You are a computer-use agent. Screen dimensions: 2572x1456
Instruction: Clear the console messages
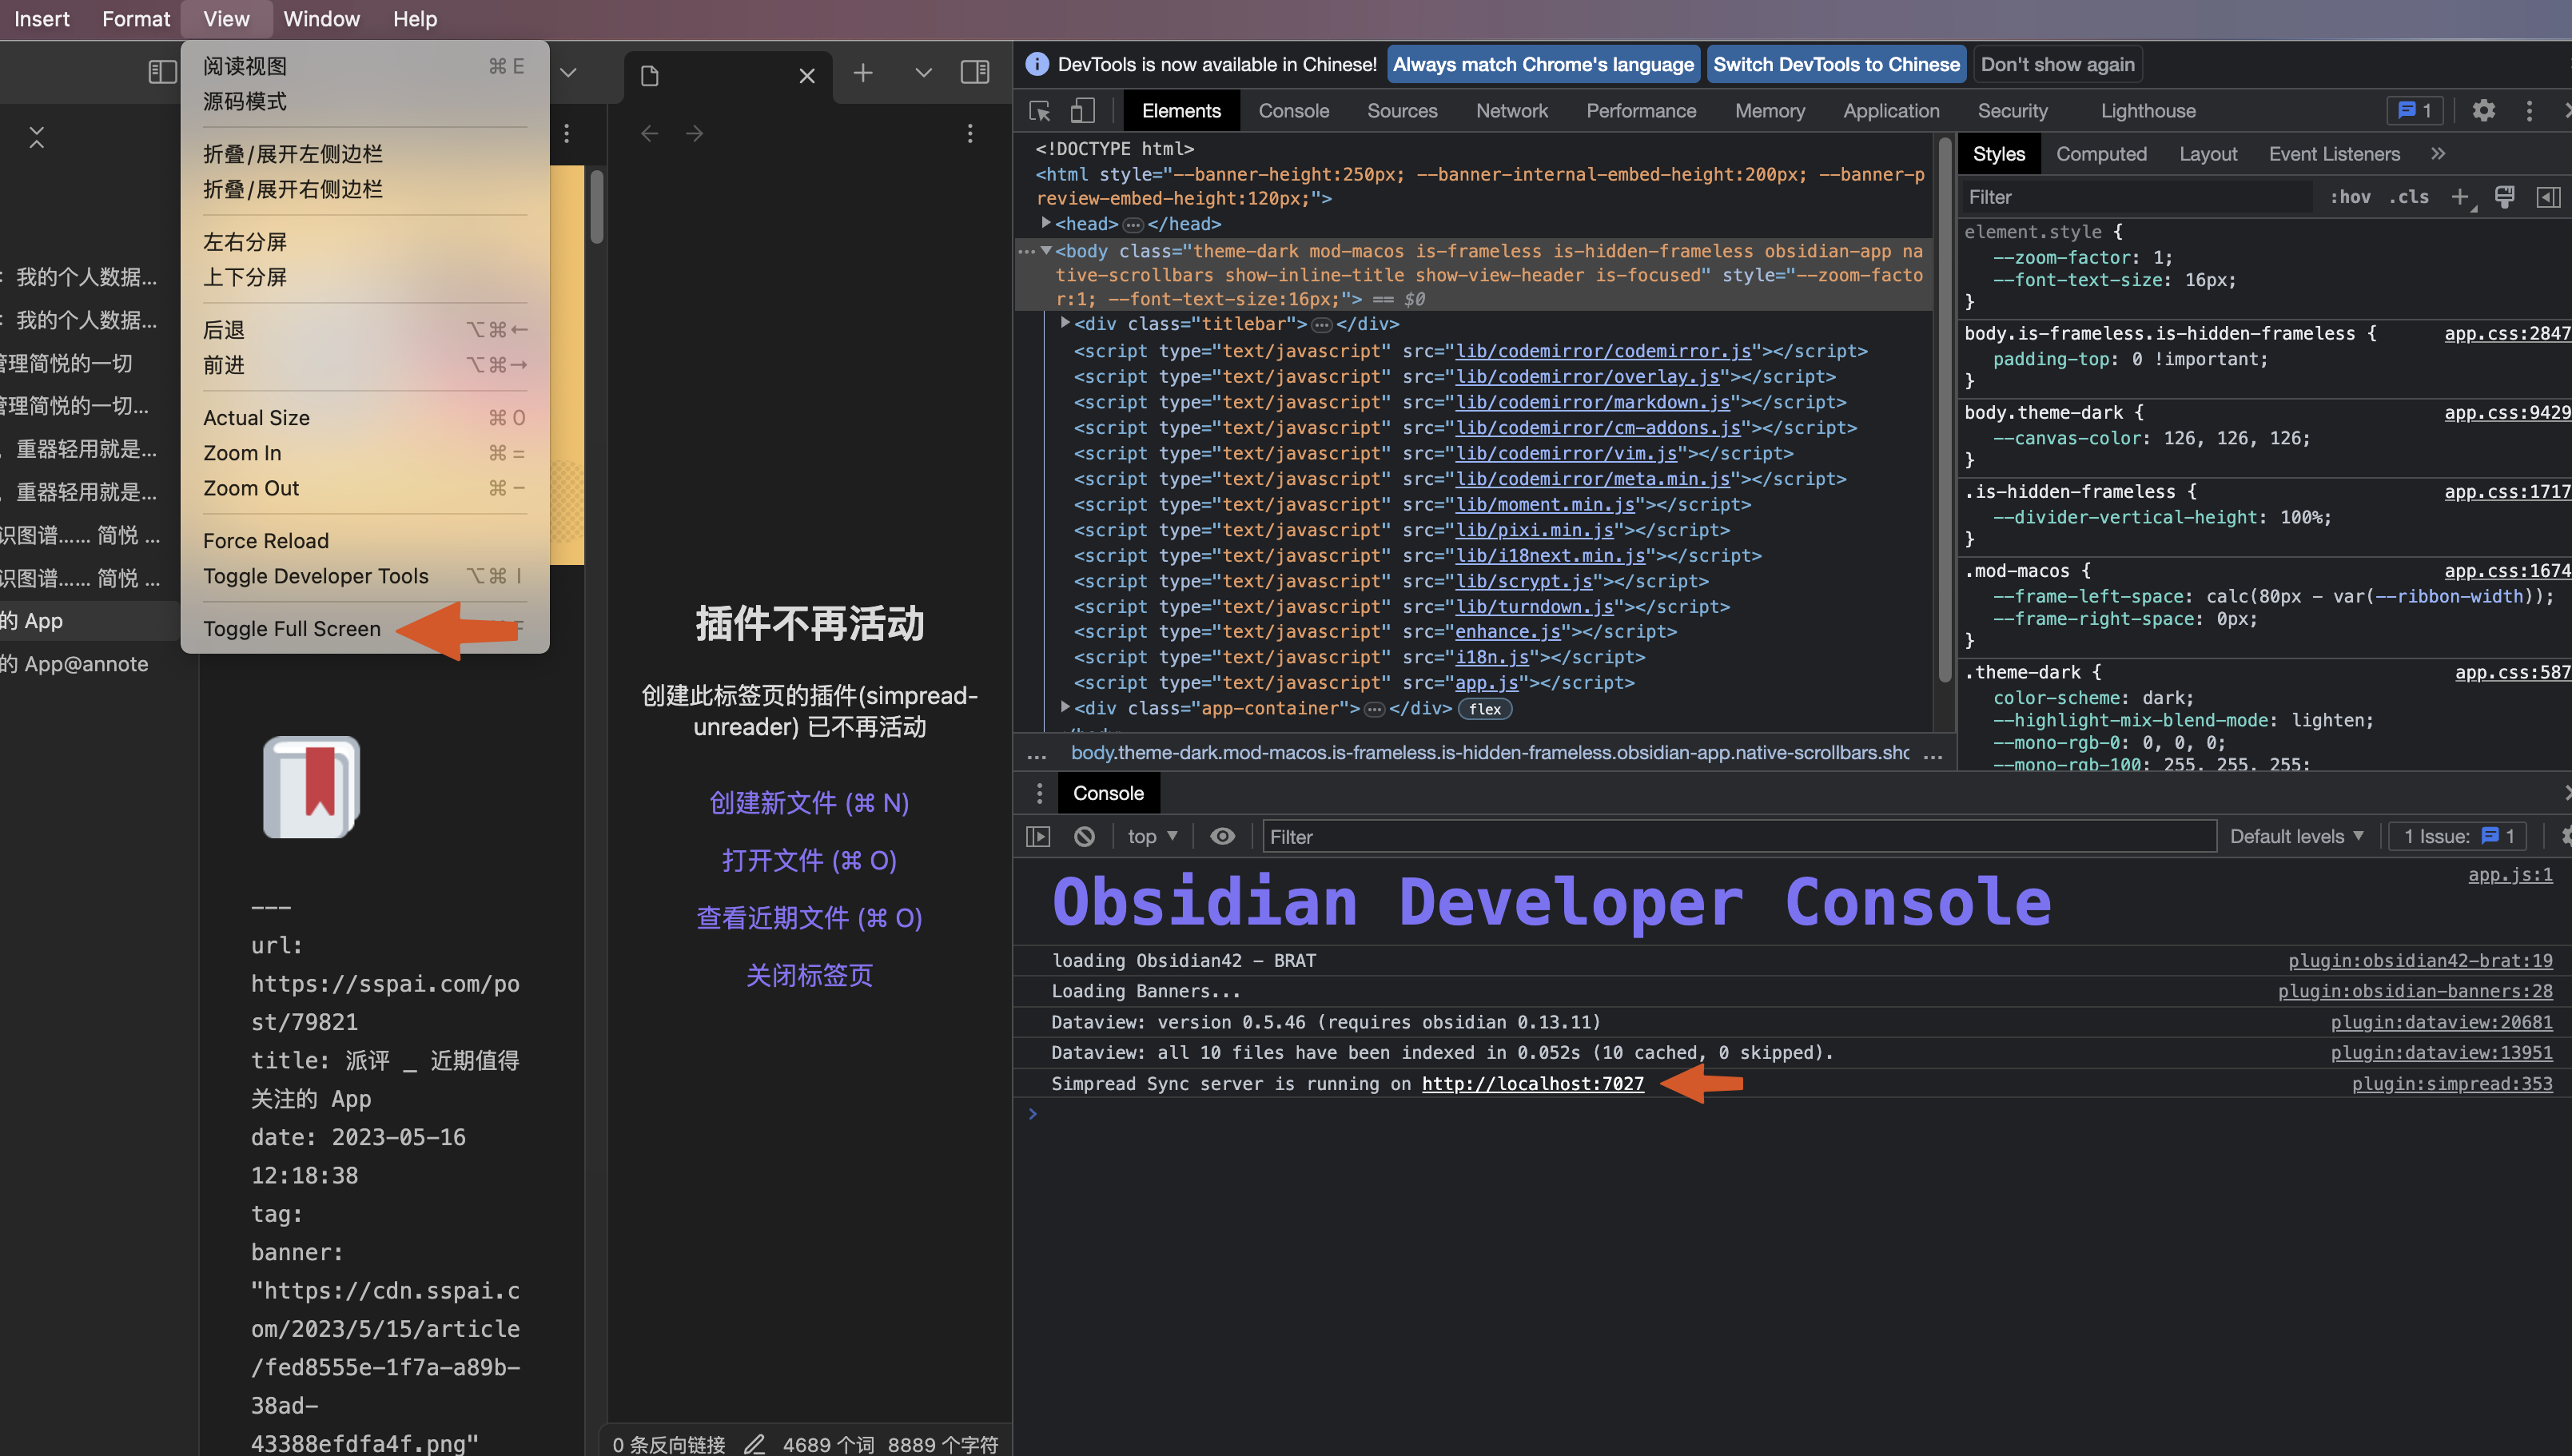point(1084,836)
